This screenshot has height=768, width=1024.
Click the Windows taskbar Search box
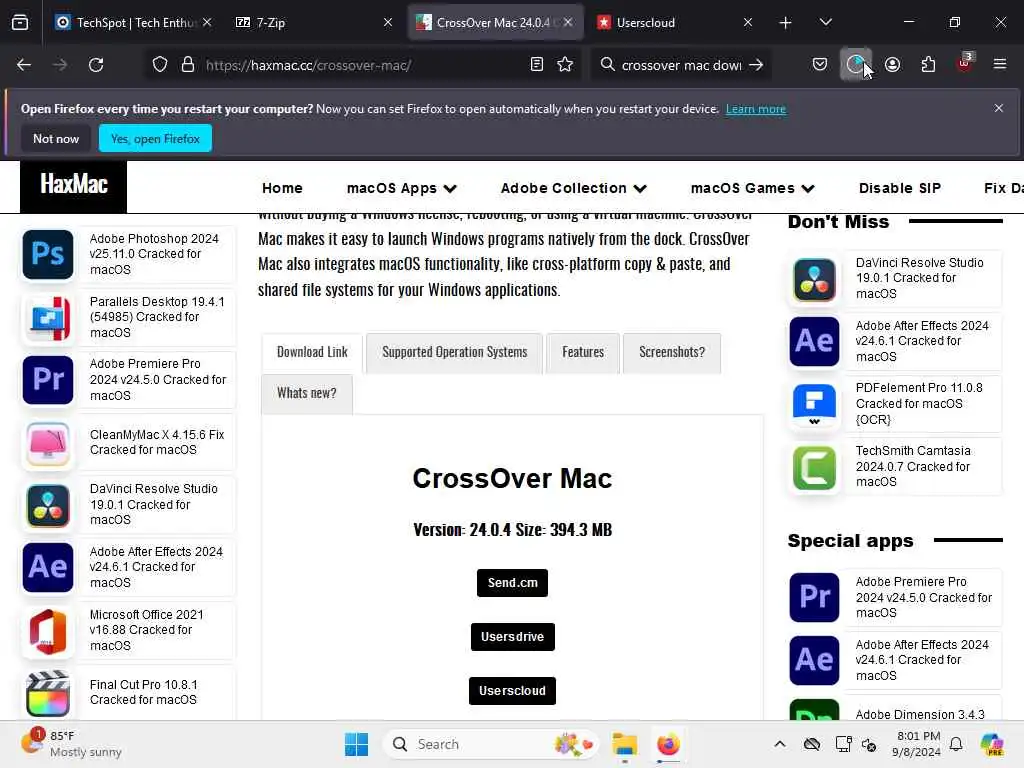click(490, 744)
